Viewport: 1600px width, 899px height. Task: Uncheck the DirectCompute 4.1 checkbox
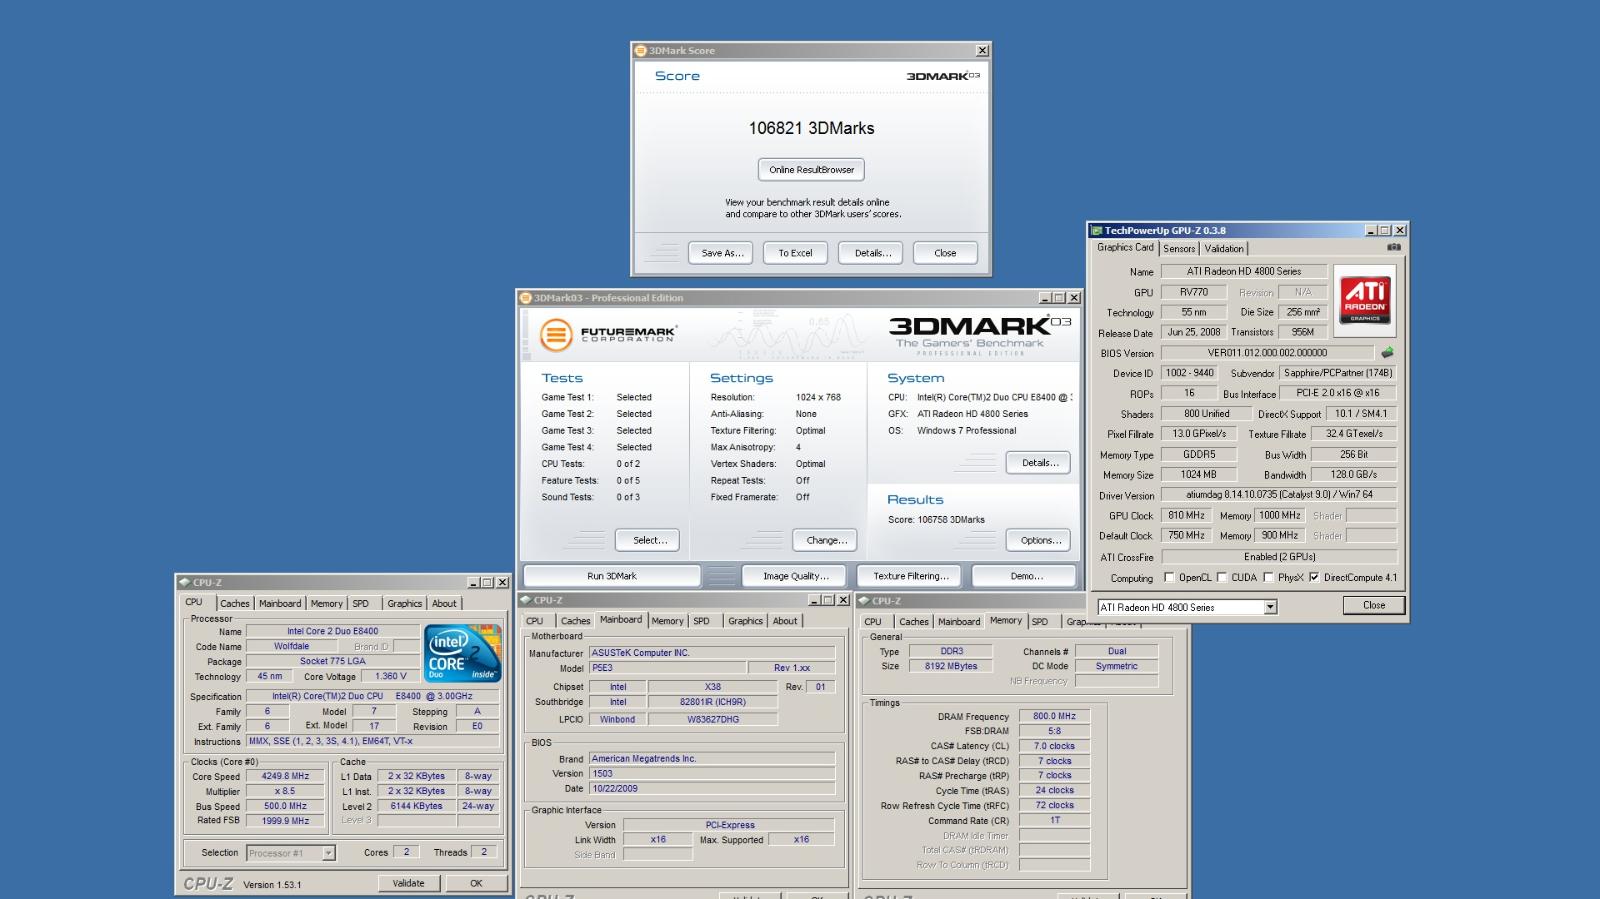[1314, 577]
